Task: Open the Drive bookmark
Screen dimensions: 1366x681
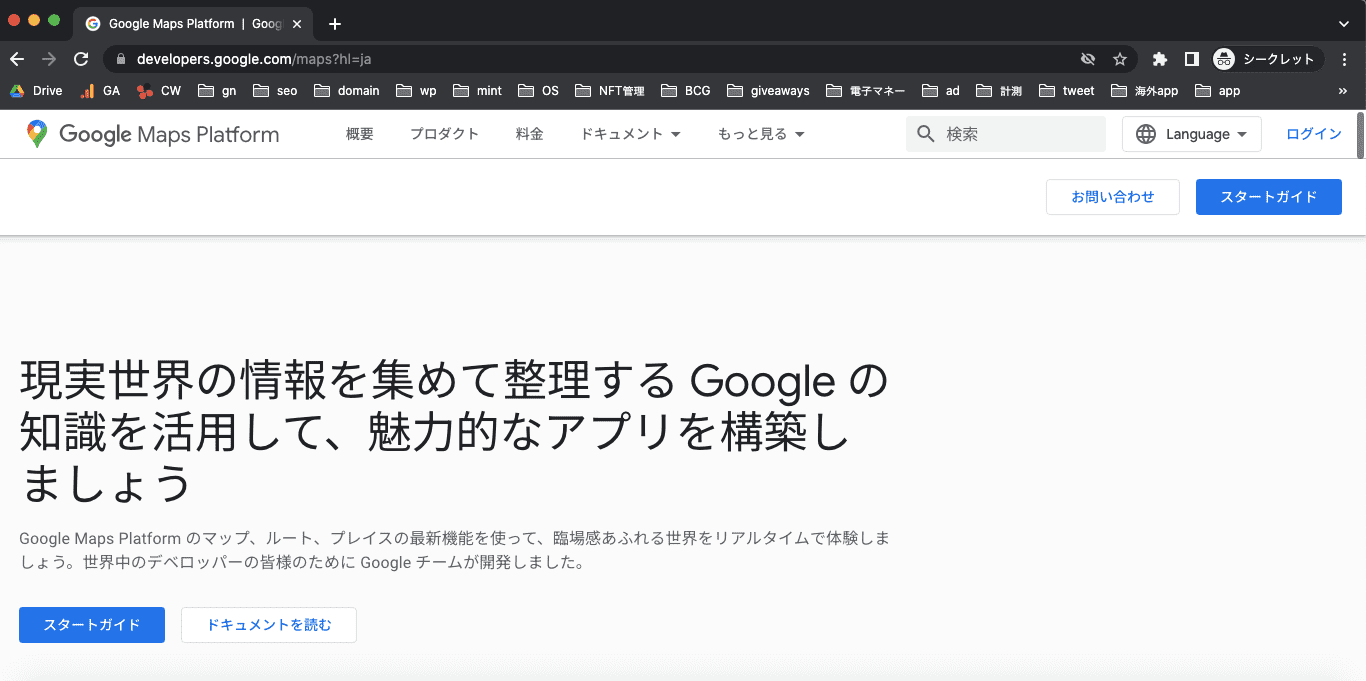Action: (x=36, y=91)
